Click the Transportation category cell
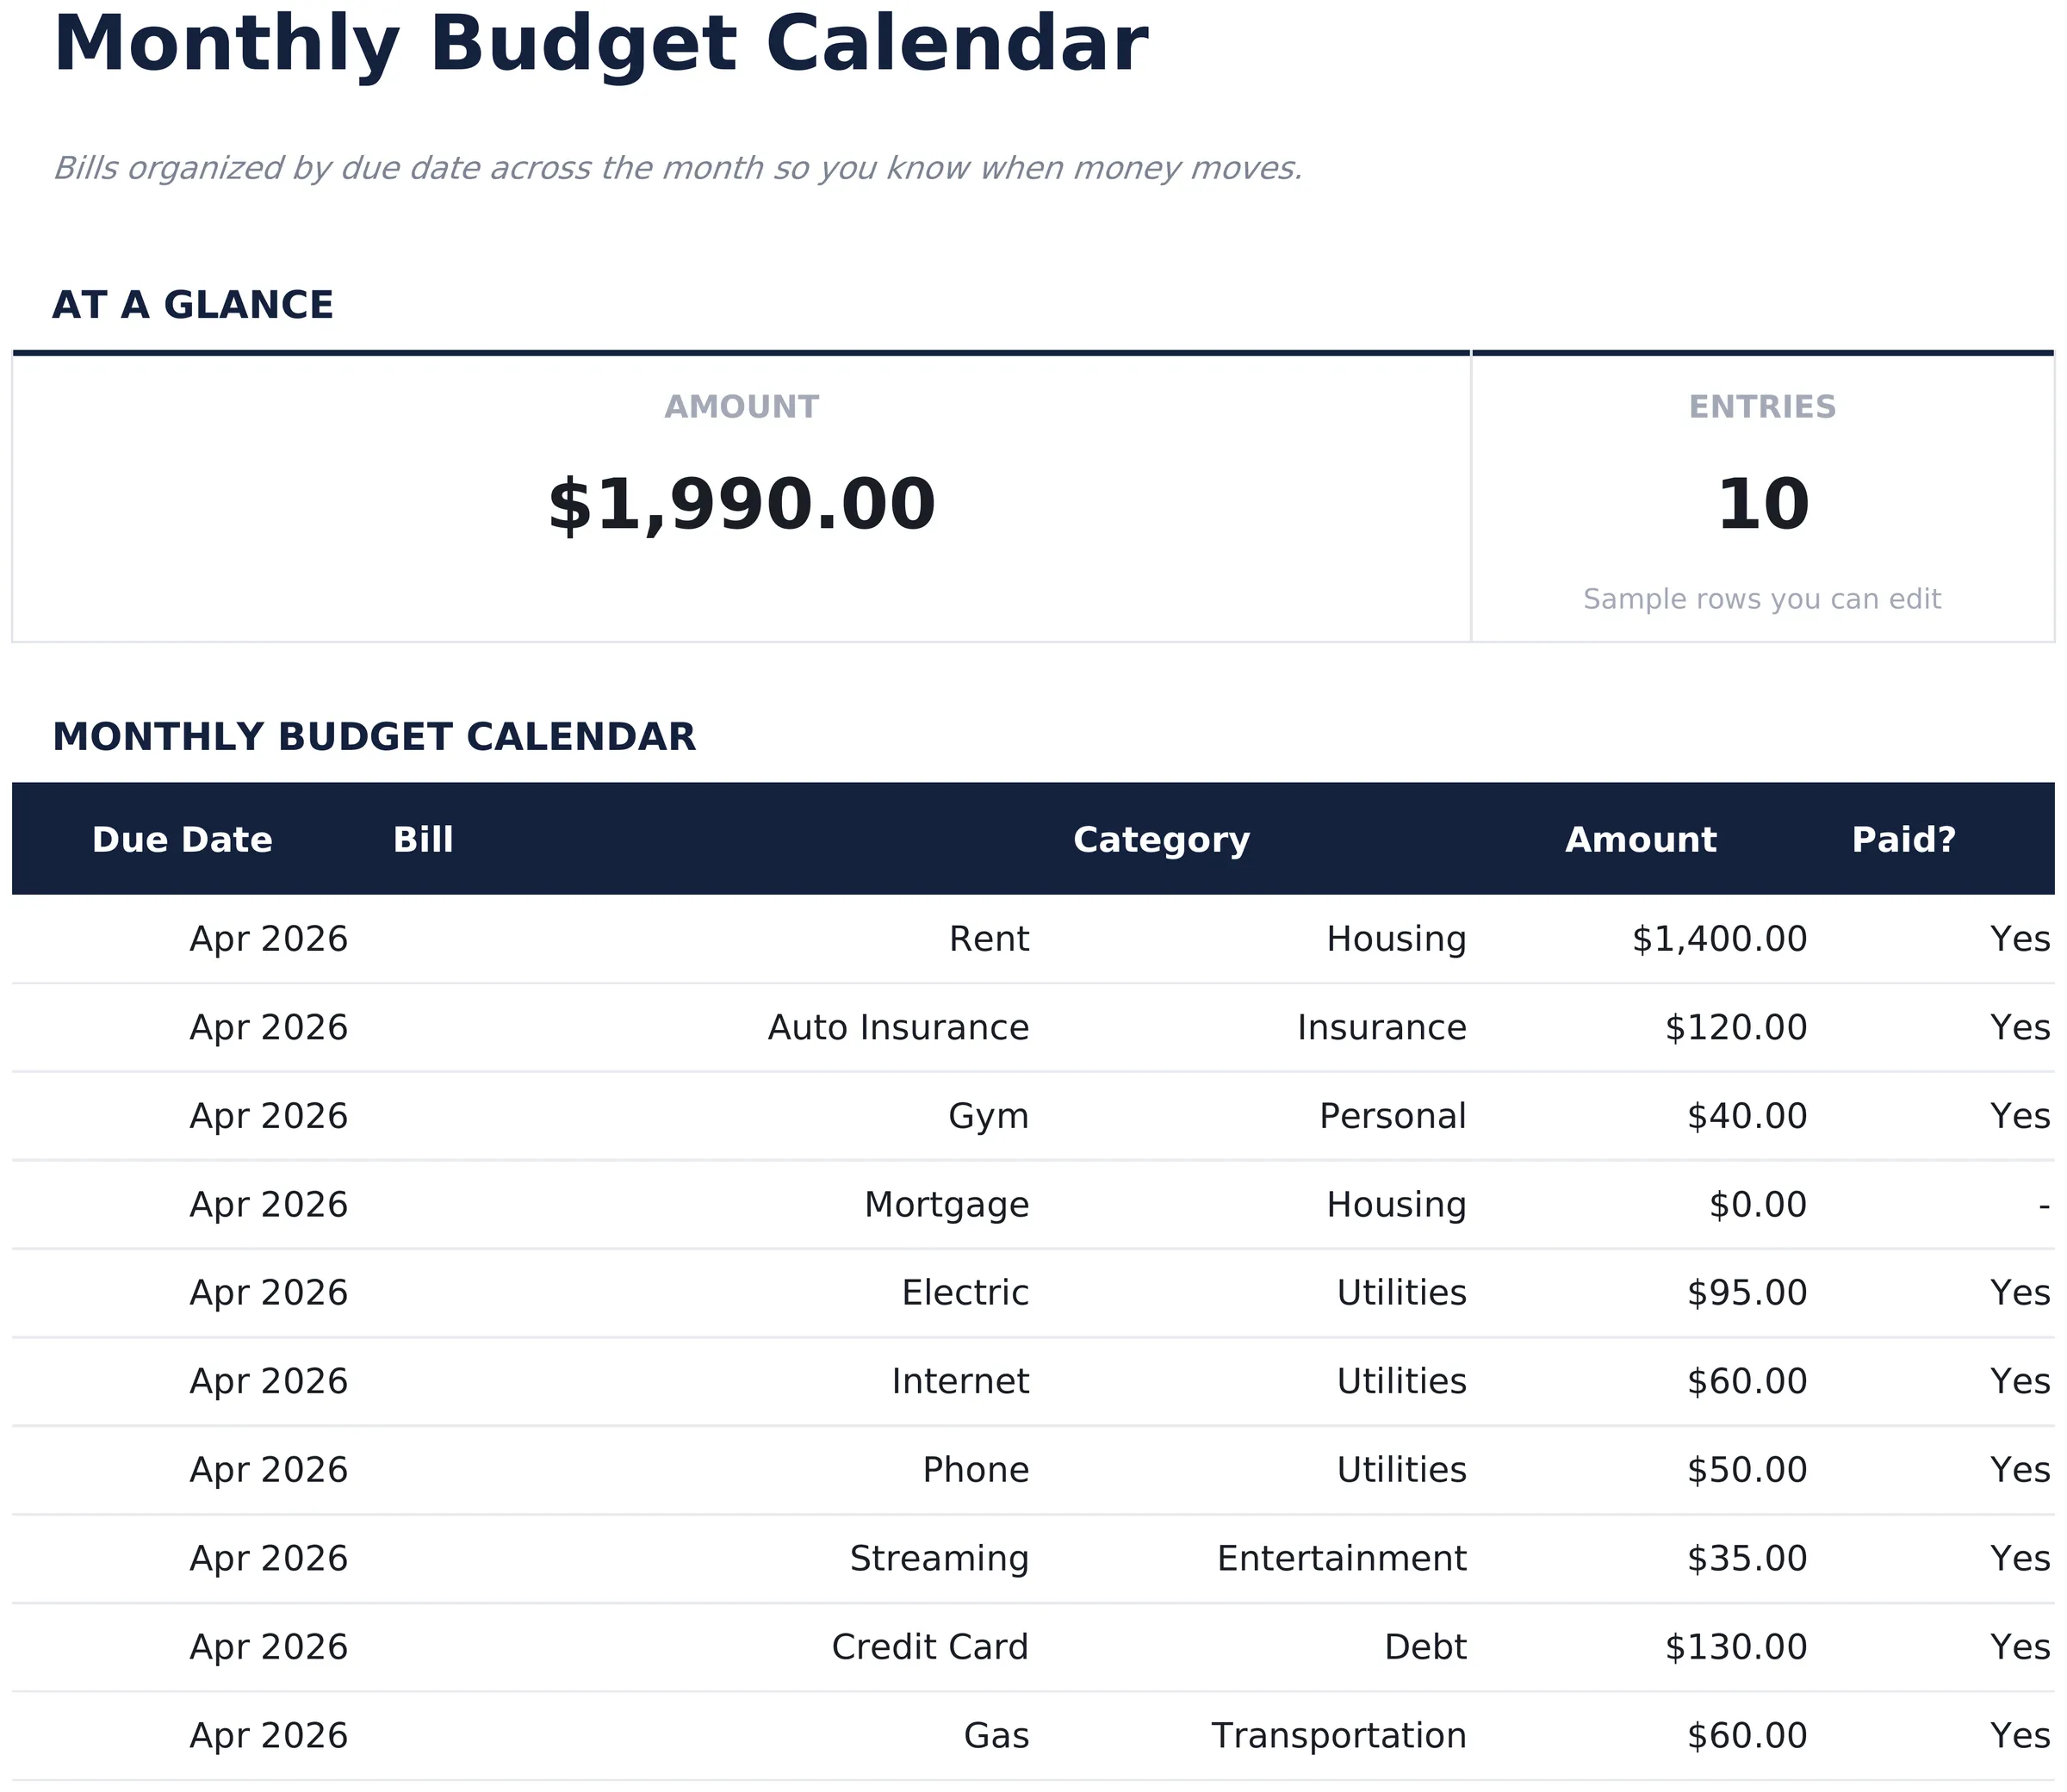2067x1792 pixels. point(1339,1736)
